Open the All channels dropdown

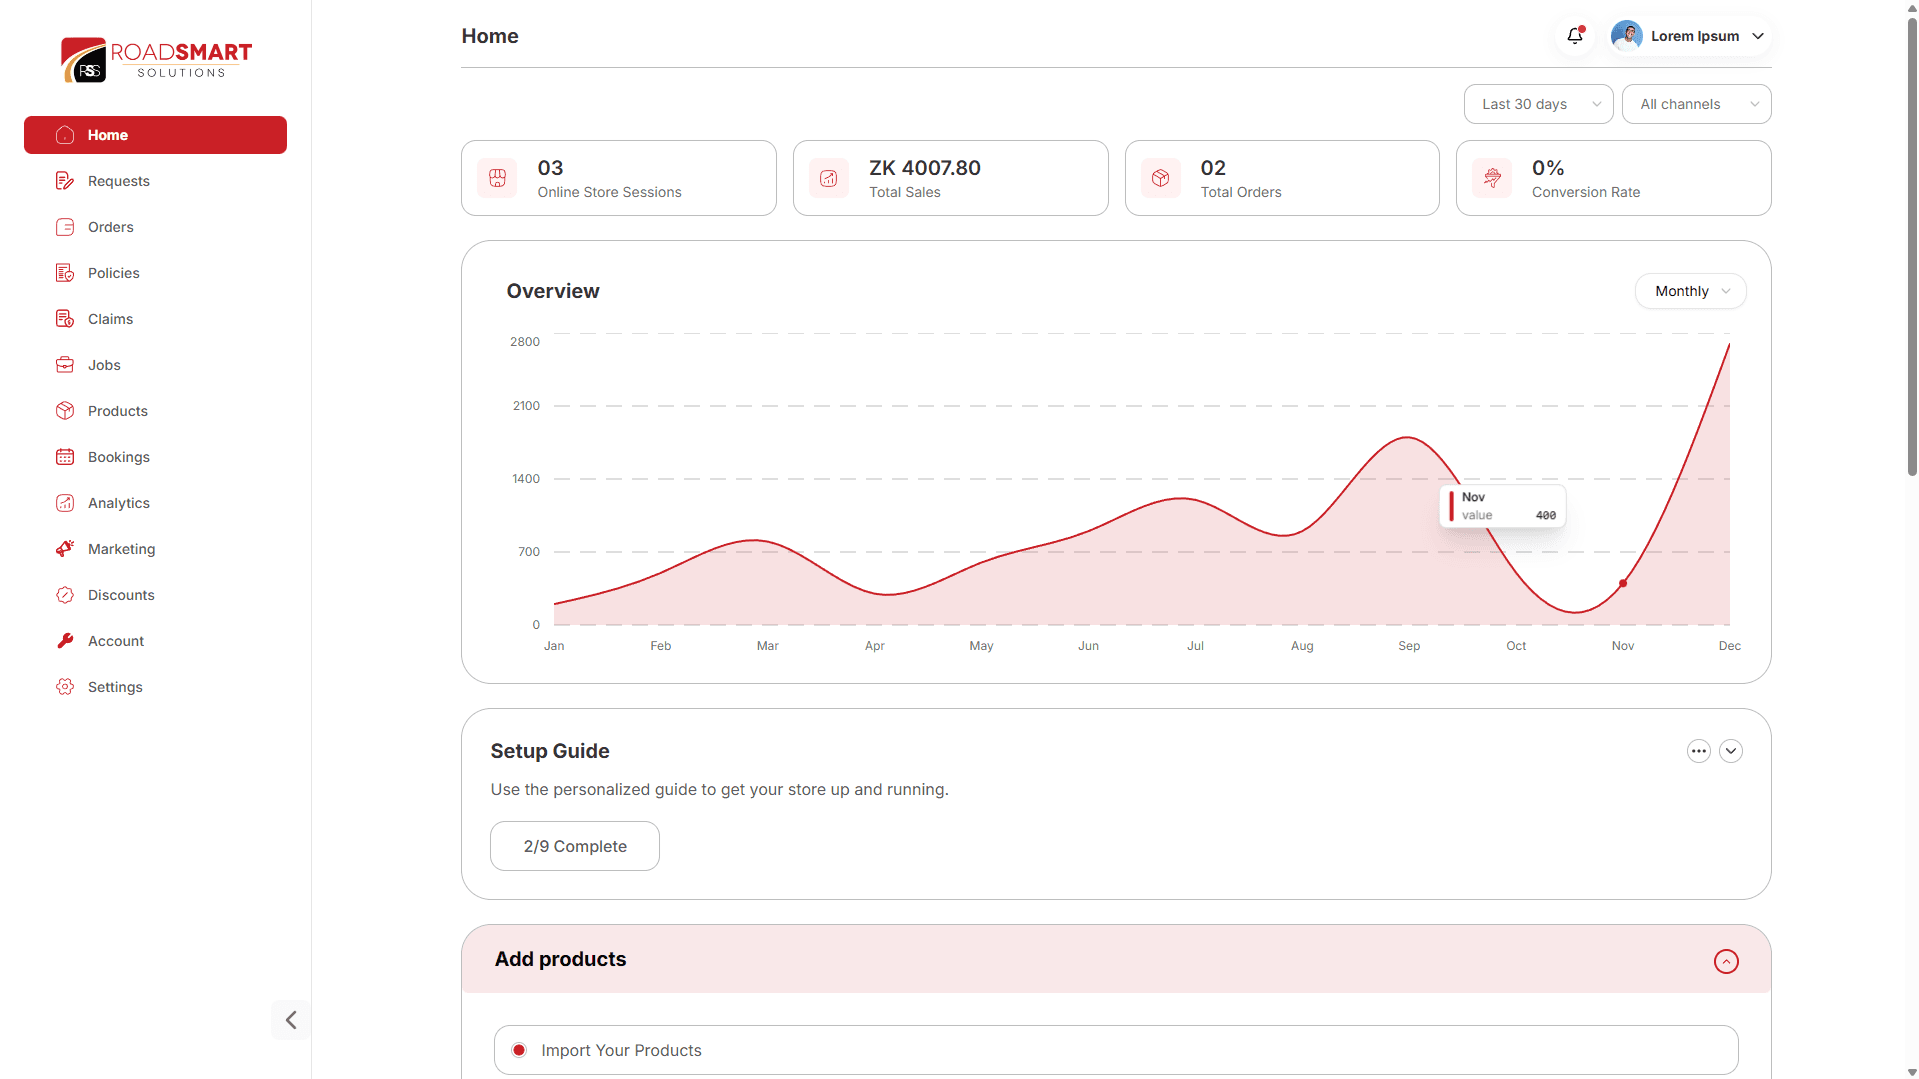[x=1696, y=103]
